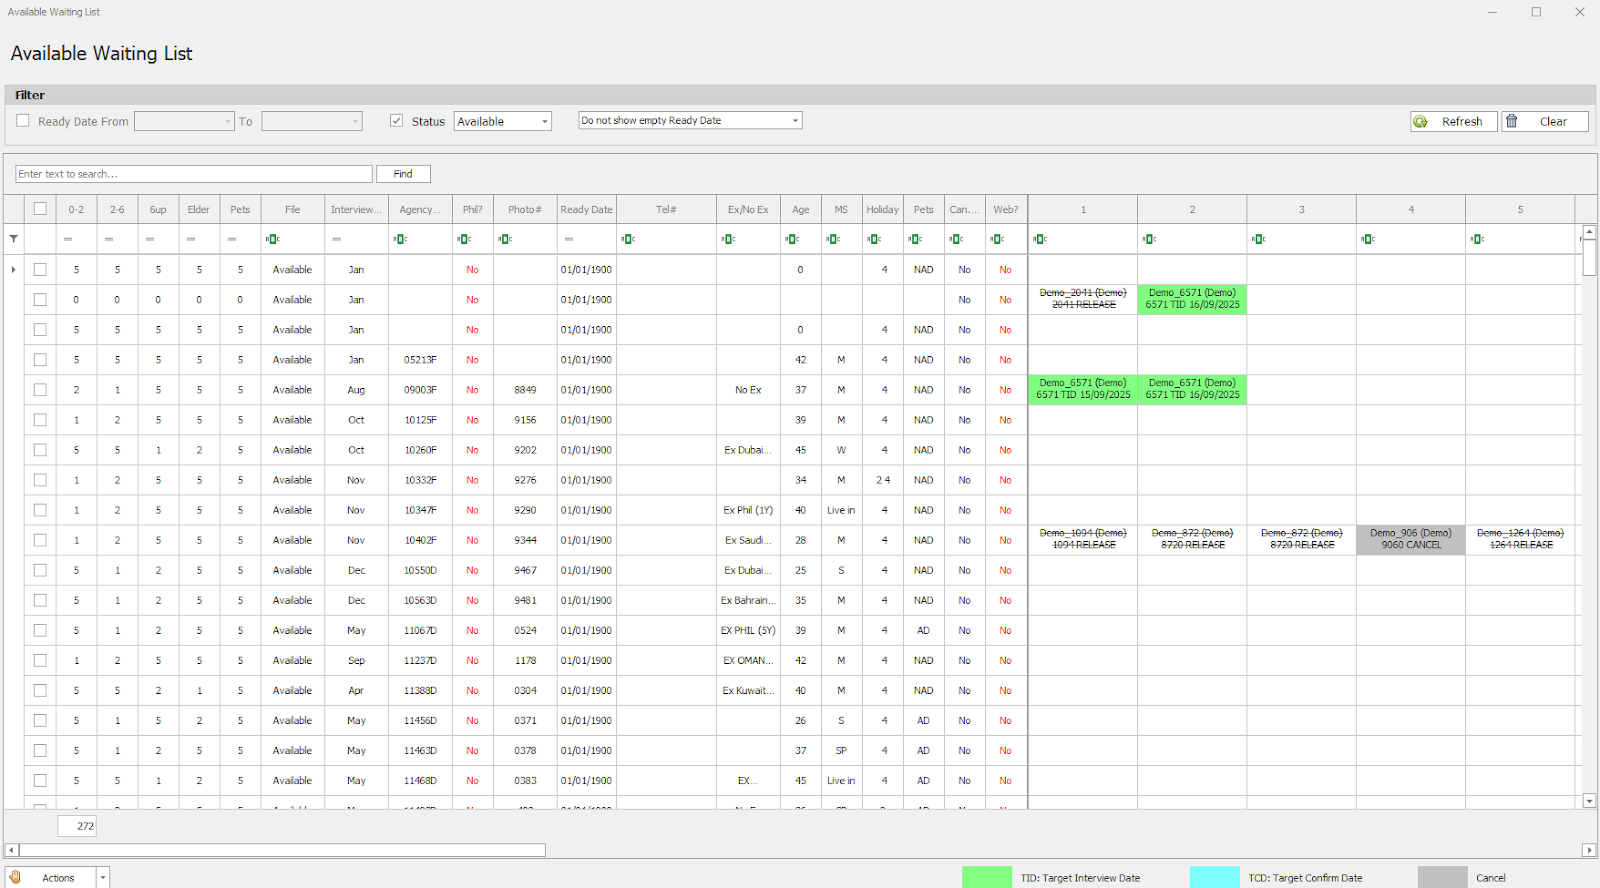
Task: Click the Clear trash icon
Action: [1513, 121]
